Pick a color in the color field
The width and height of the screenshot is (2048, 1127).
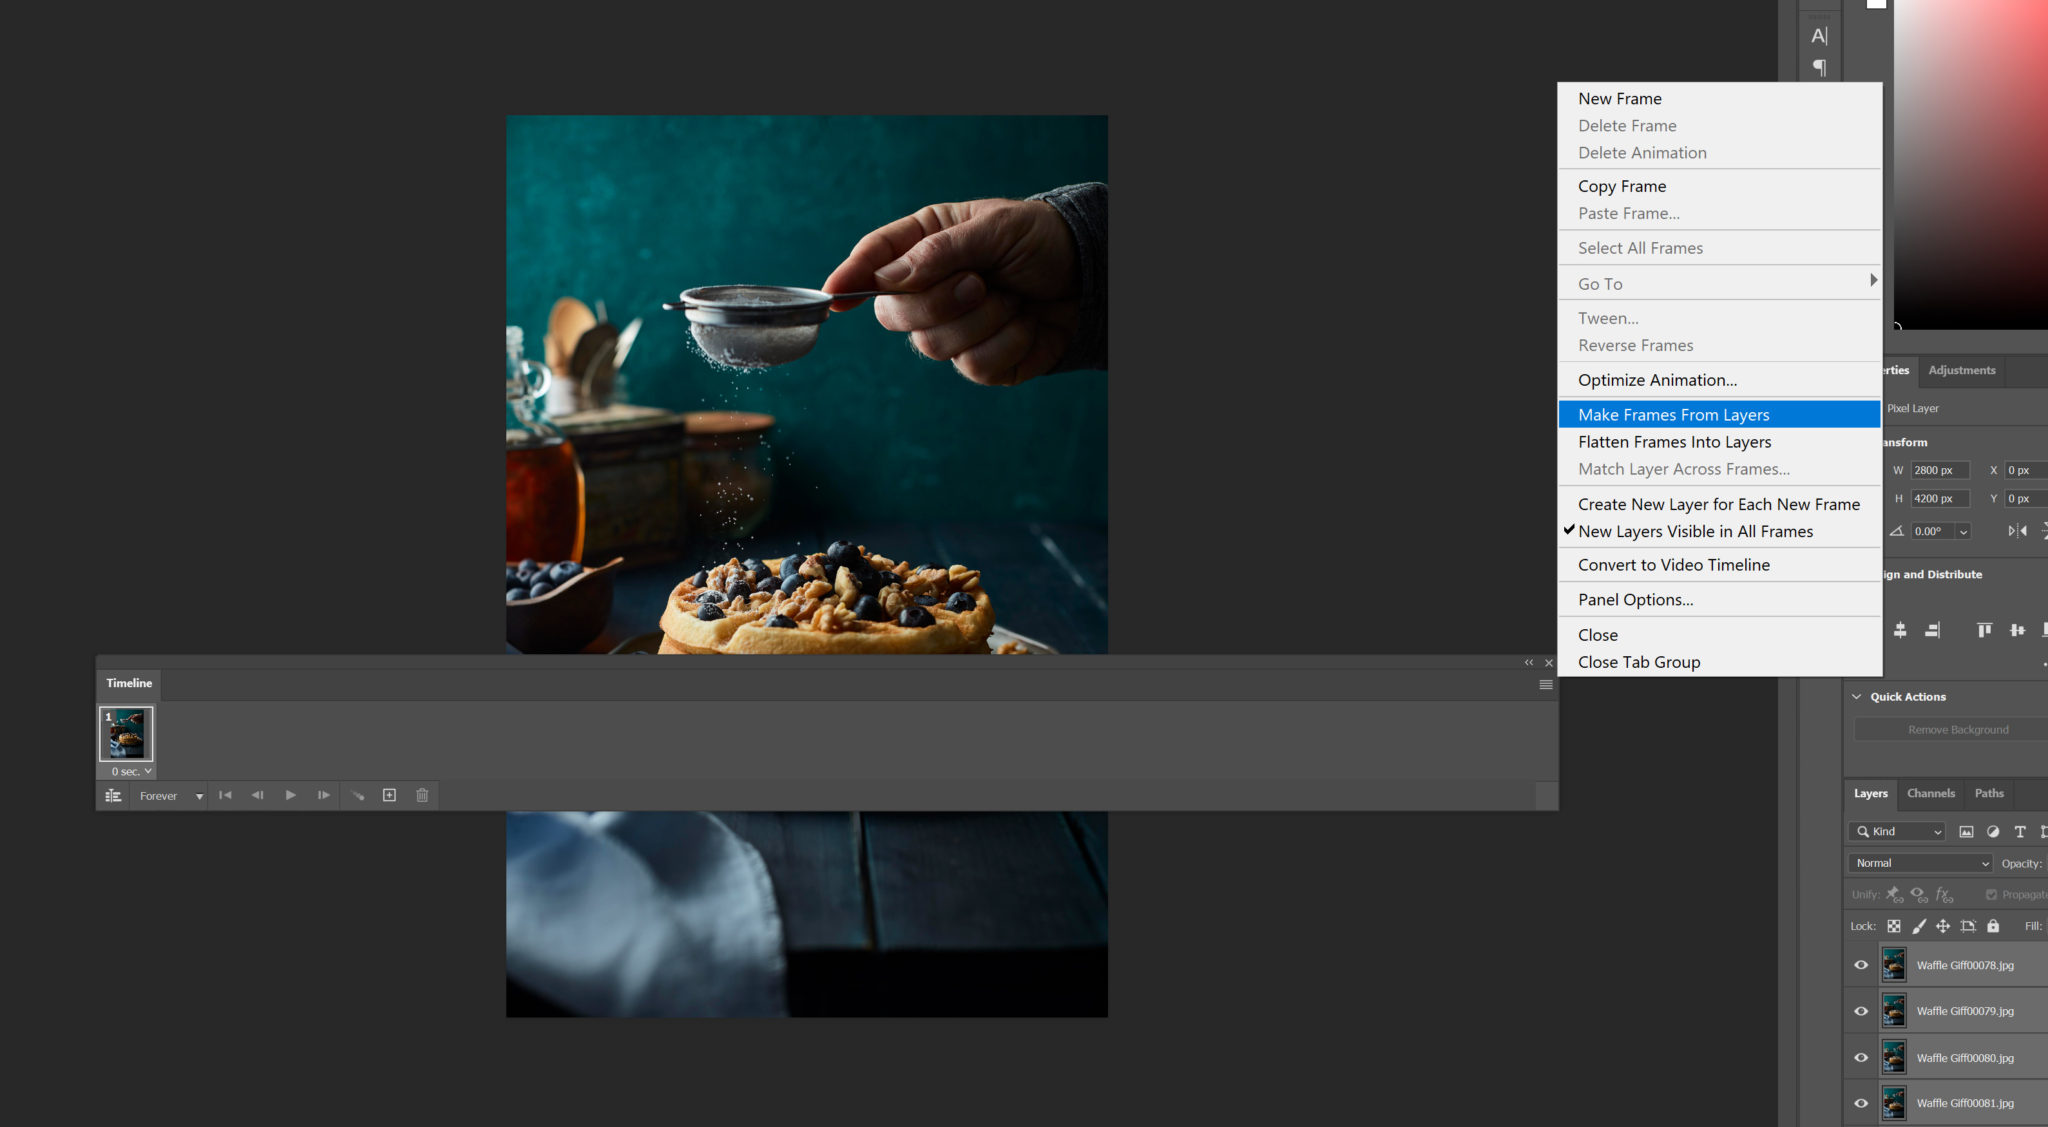1970,164
